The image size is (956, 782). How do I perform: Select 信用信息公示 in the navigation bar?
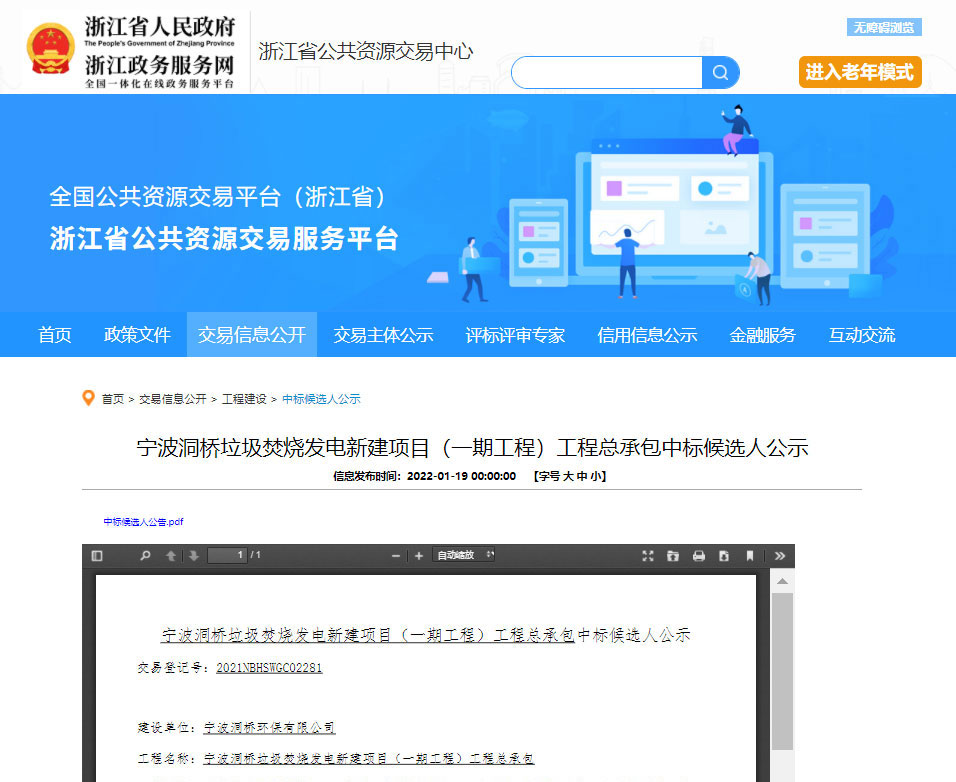pos(647,335)
